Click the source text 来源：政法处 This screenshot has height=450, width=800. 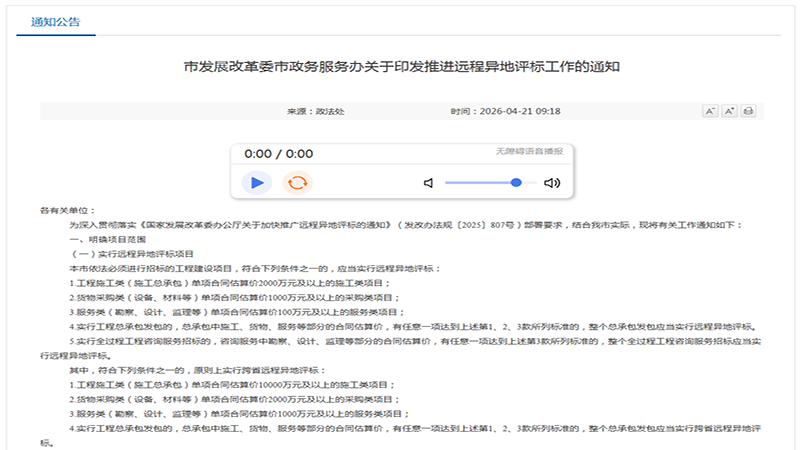click(315, 111)
